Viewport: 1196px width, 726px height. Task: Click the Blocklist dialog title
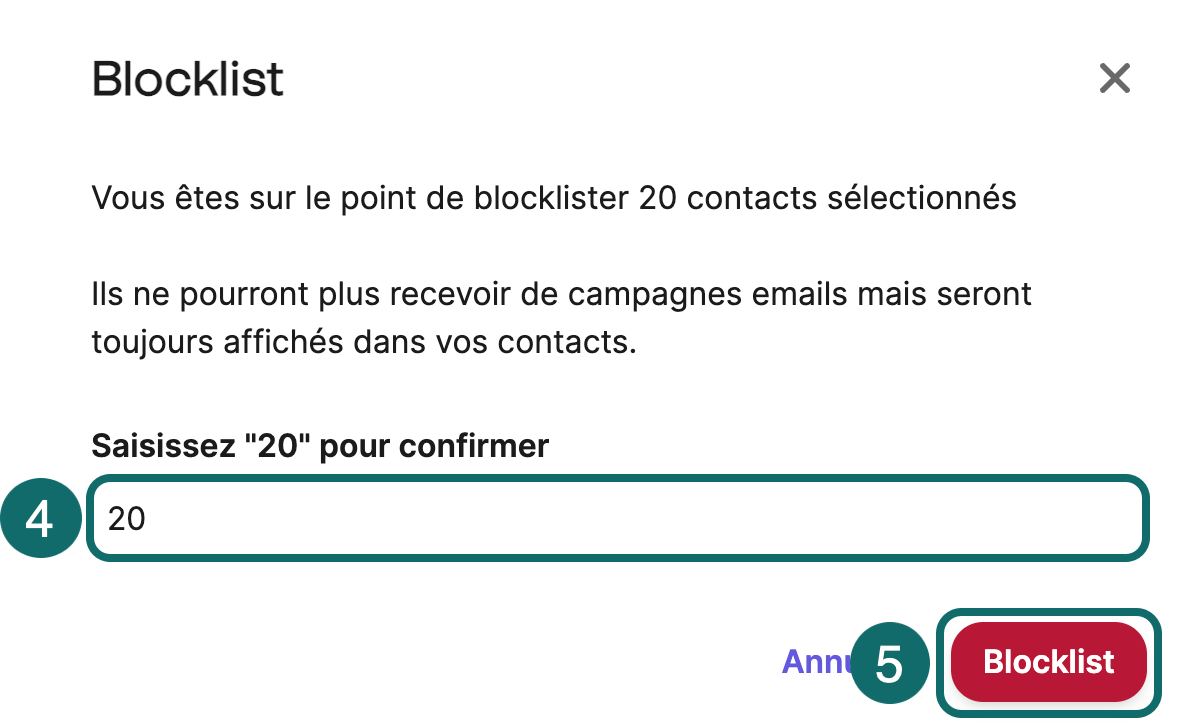point(187,79)
